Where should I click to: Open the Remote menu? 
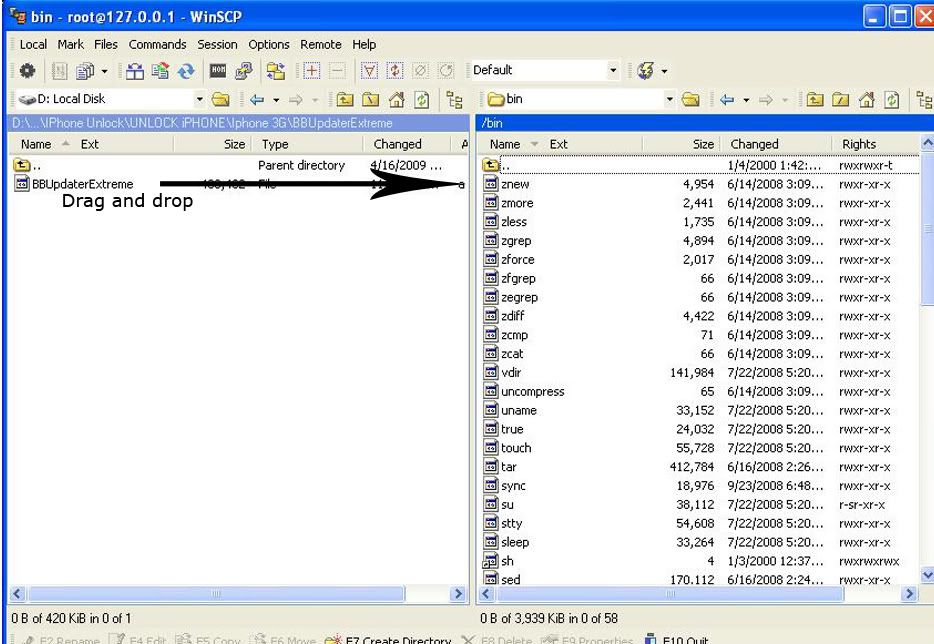pos(320,45)
